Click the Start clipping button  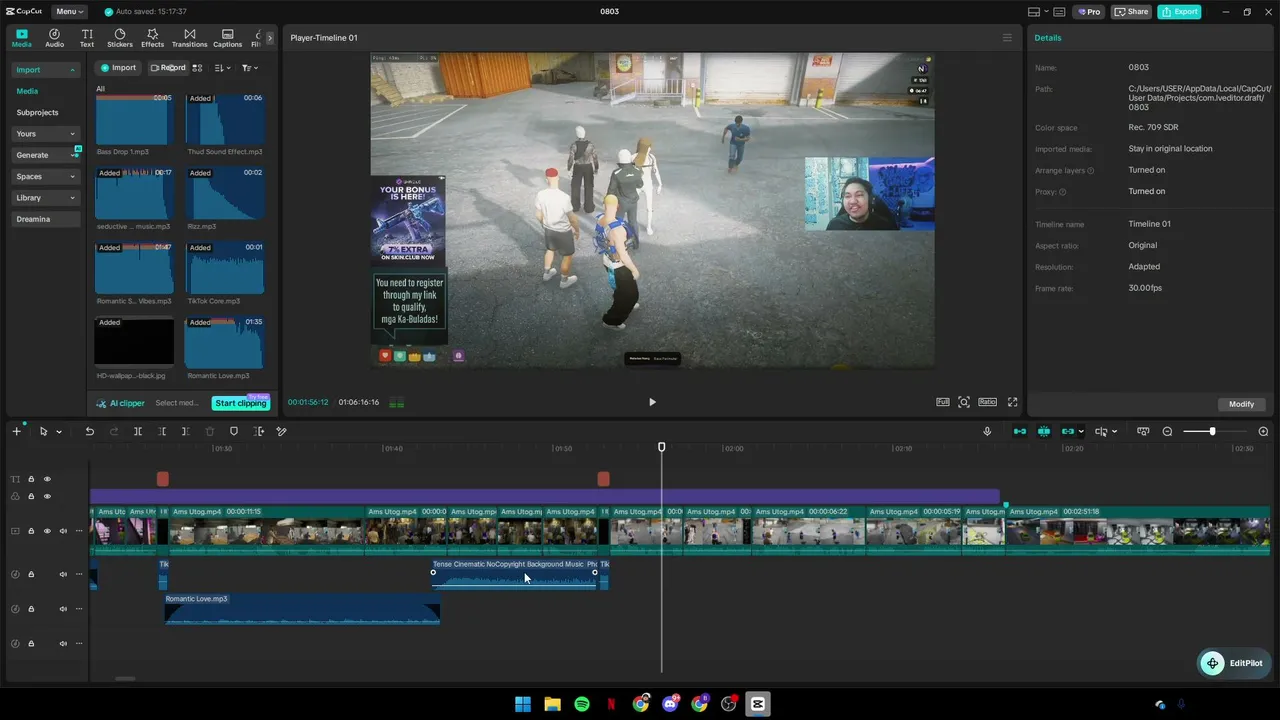tap(241, 403)
